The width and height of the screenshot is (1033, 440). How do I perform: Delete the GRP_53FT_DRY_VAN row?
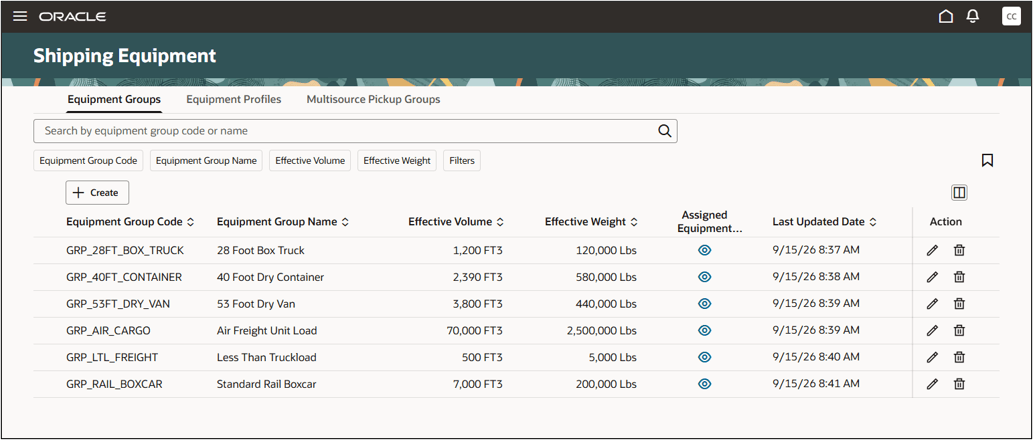pyautogui.click(x=959, y=304)
